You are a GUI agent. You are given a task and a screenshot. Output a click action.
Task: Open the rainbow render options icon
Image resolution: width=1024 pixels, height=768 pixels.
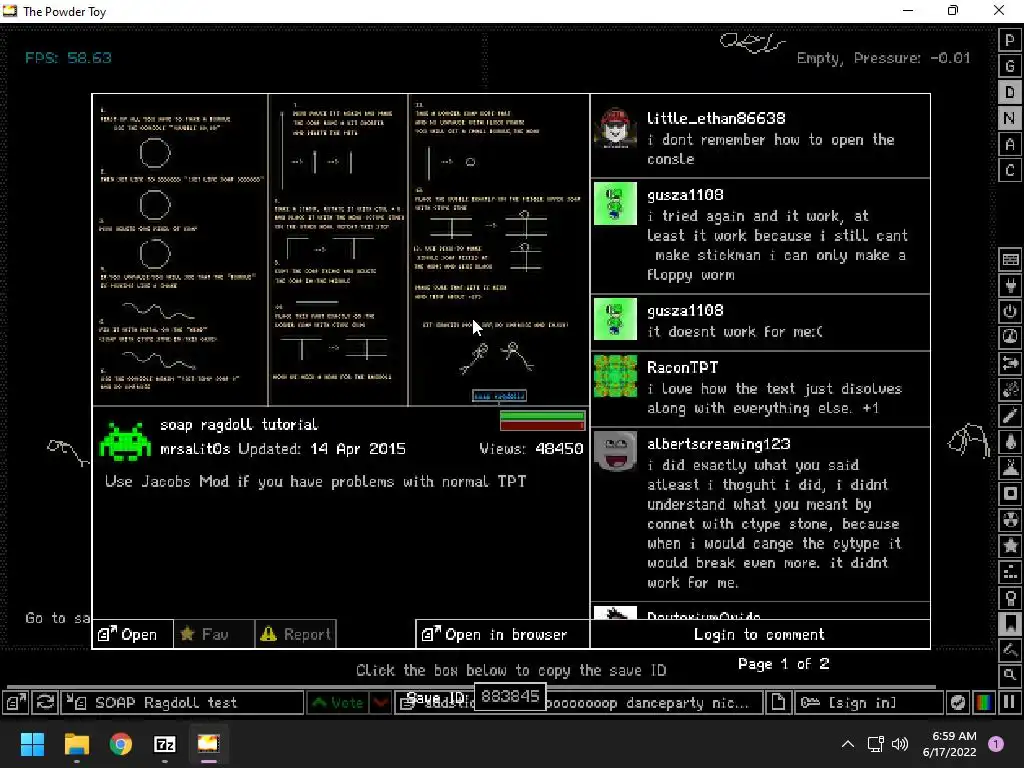click(984, 703)
